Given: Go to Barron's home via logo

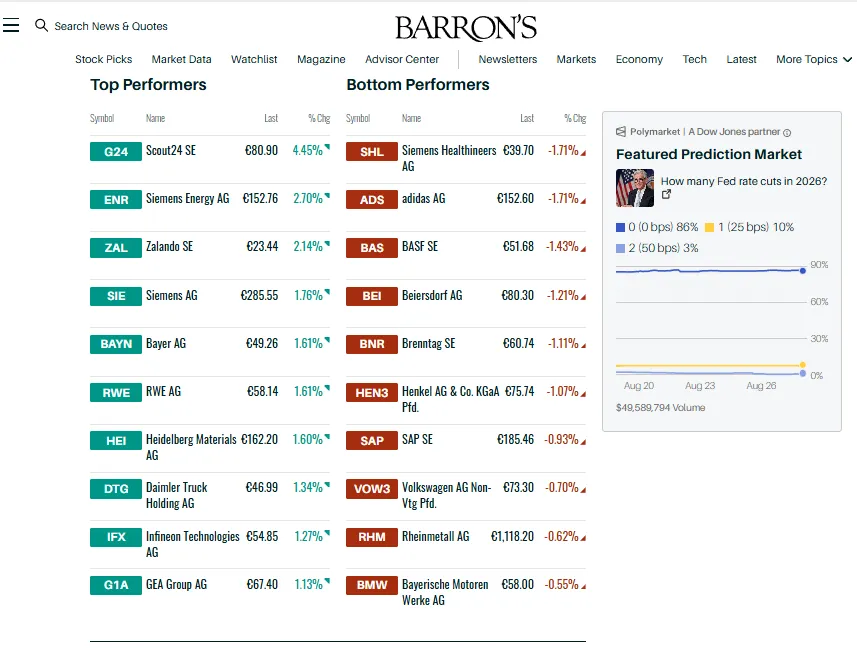Looking at the screenshot, I should [466, 27].
